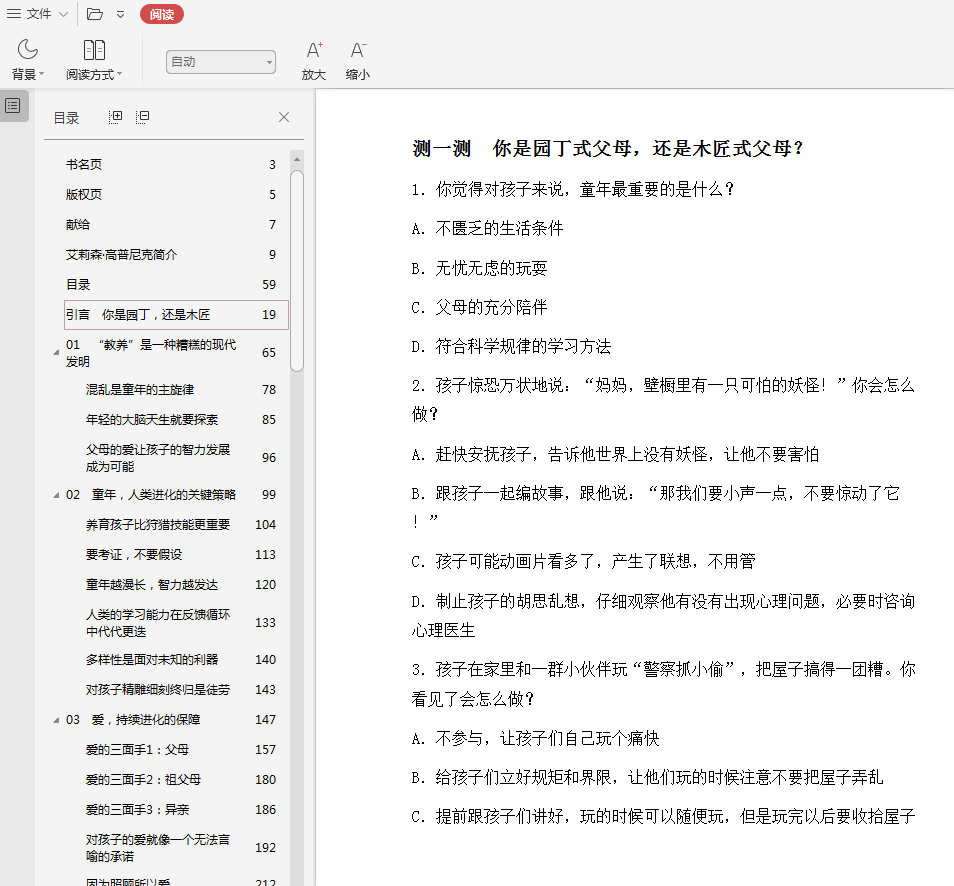
Task: Select the 阅读 tab
Action: pyautogui.click(x=161, y=14)
